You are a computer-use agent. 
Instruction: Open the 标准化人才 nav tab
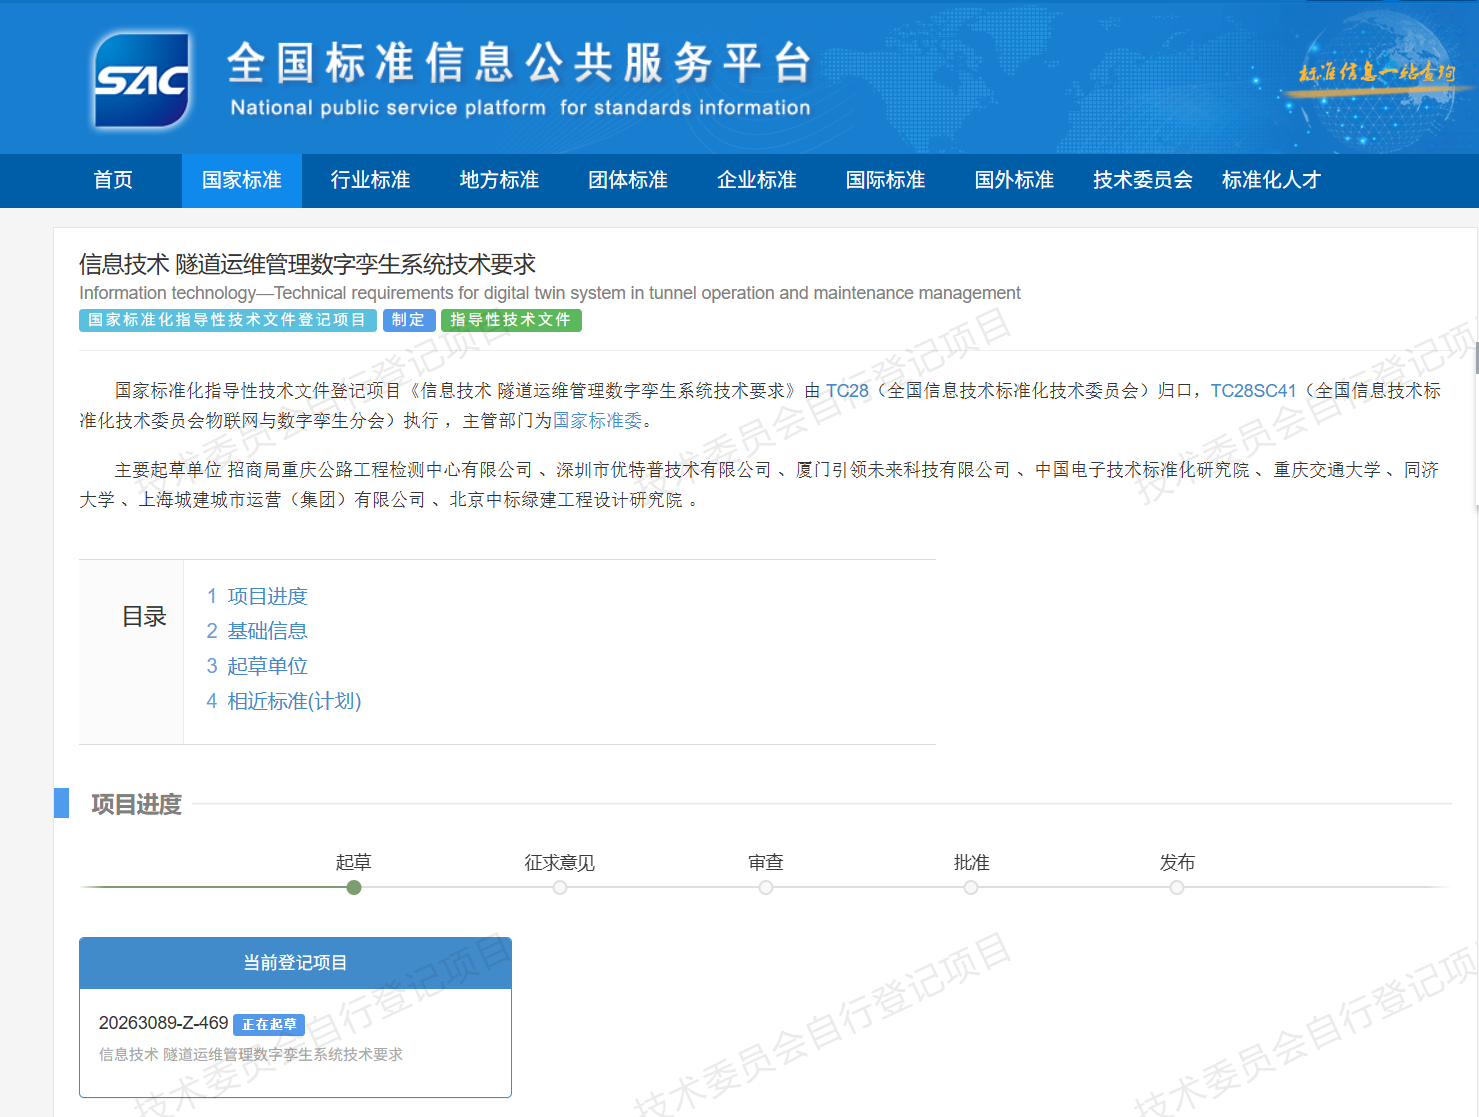tap(1272, 180)
